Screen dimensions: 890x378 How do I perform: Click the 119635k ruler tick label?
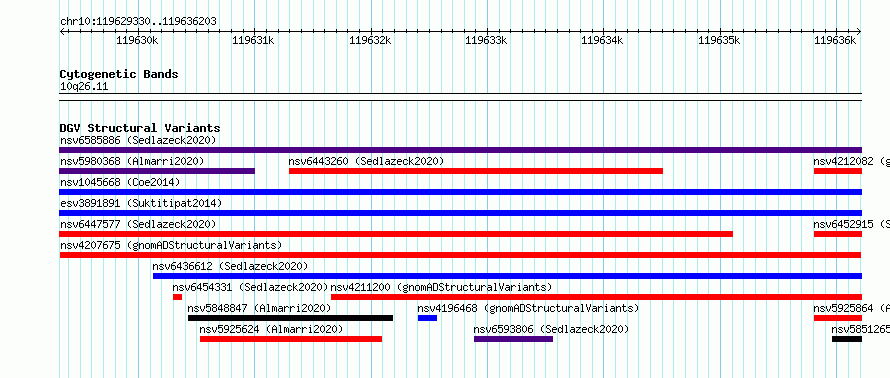point(719,40)
